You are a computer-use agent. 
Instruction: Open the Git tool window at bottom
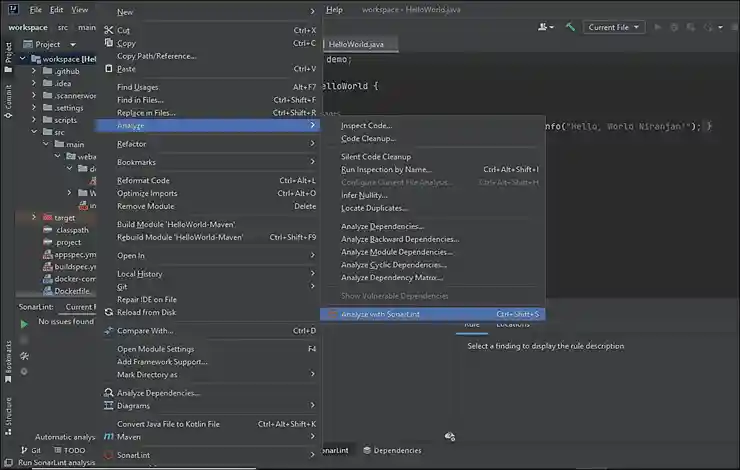[31, 450]
